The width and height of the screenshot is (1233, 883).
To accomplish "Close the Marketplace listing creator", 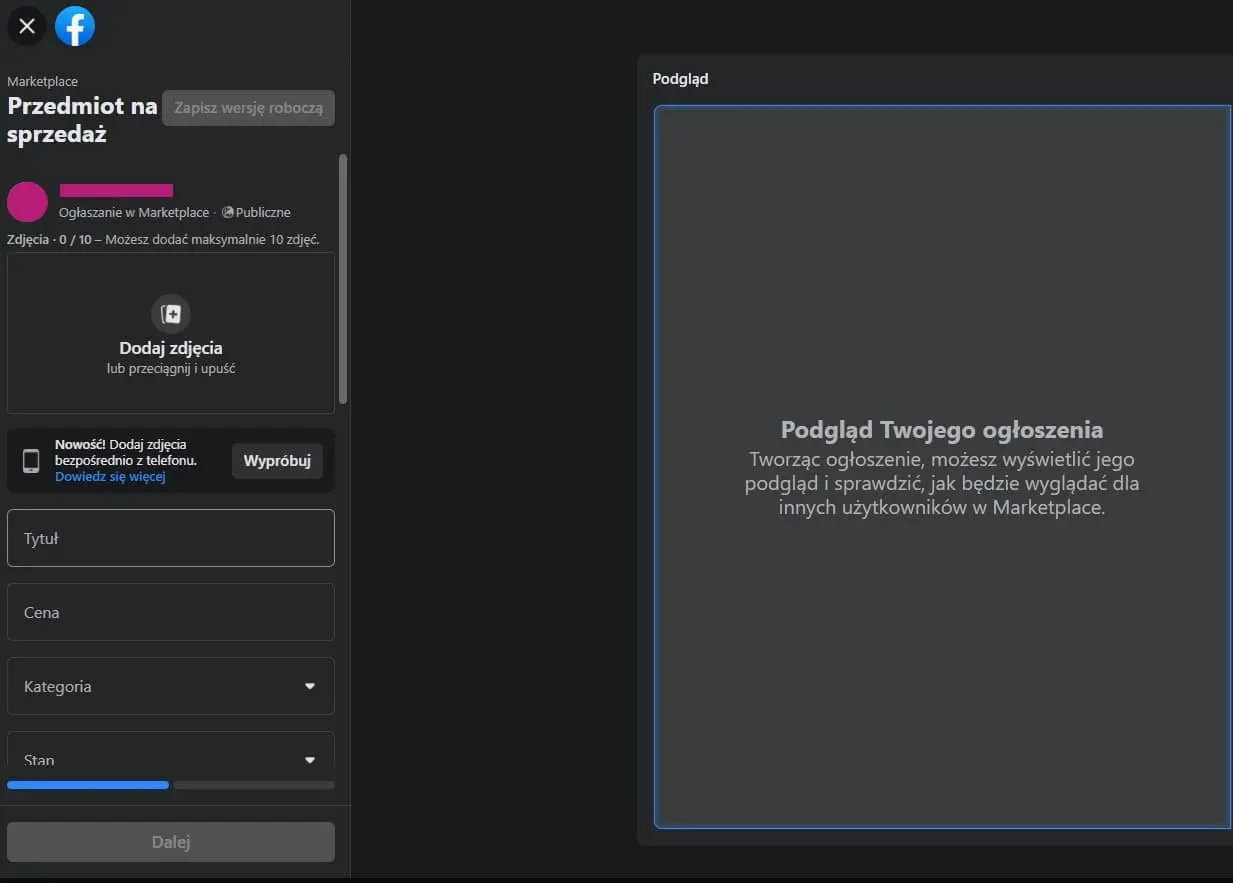I will [x=27, y=26].
